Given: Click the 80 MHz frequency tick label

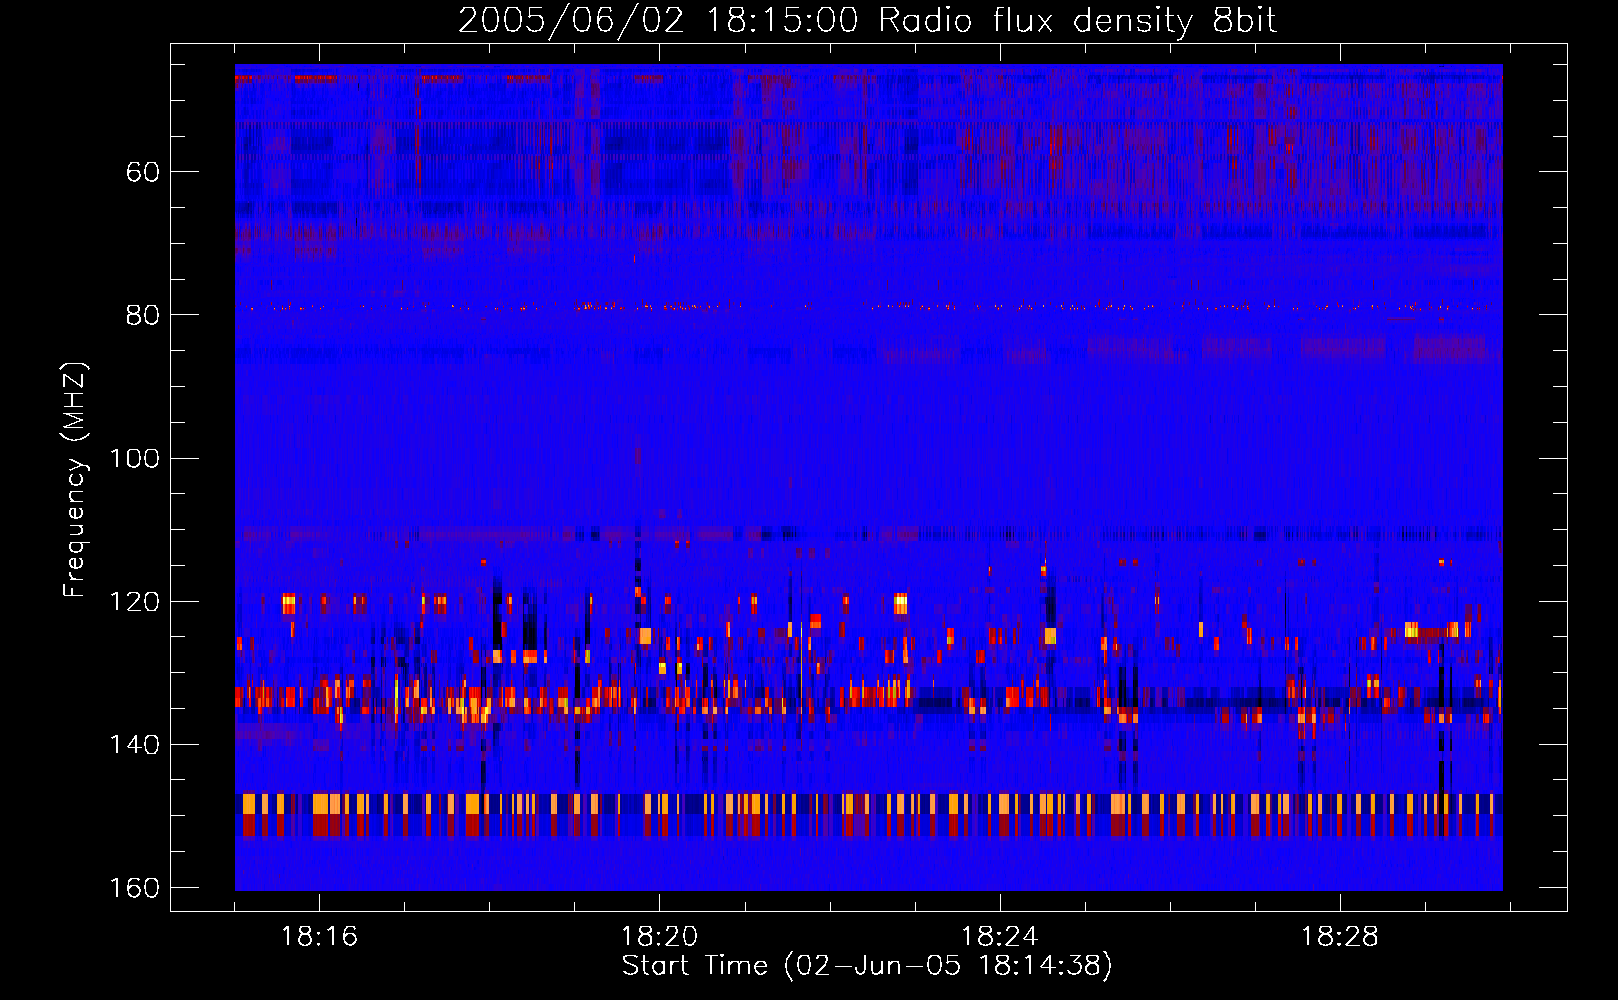Looking at the screenshot, I should click(x=143, y=315).
